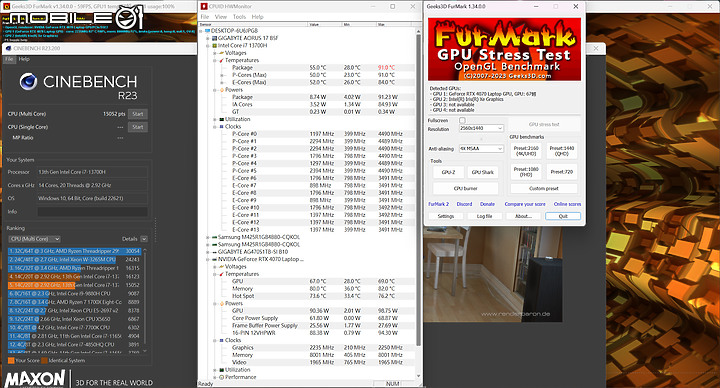The width and height of the screenshot is (720, 388).
Task: Run the Preset:1440 (QHD) benchmark
Action: (x=562, y=151)
